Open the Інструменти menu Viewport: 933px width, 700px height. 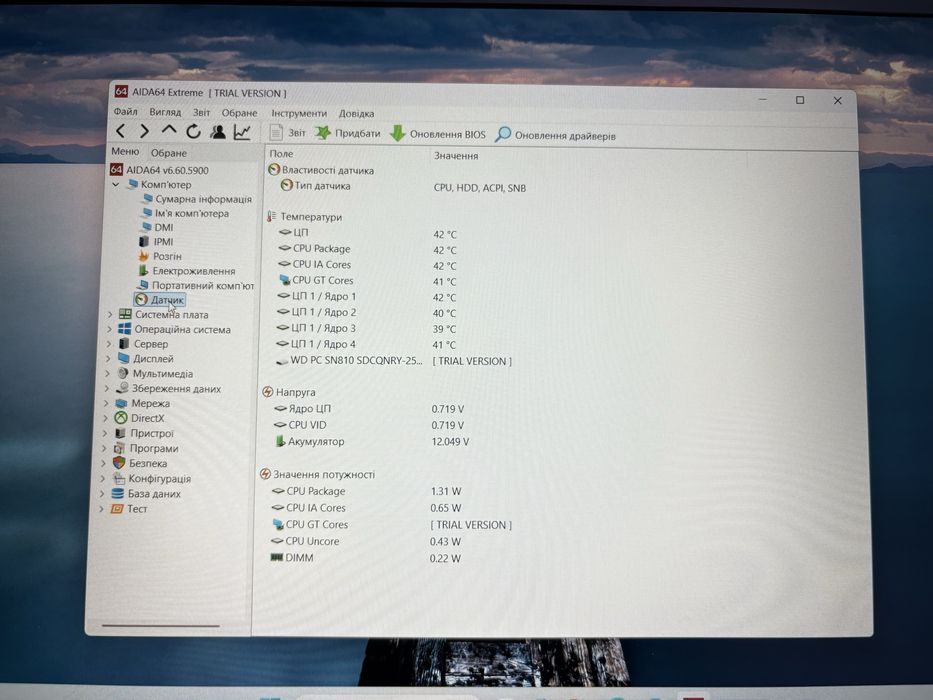299,113
